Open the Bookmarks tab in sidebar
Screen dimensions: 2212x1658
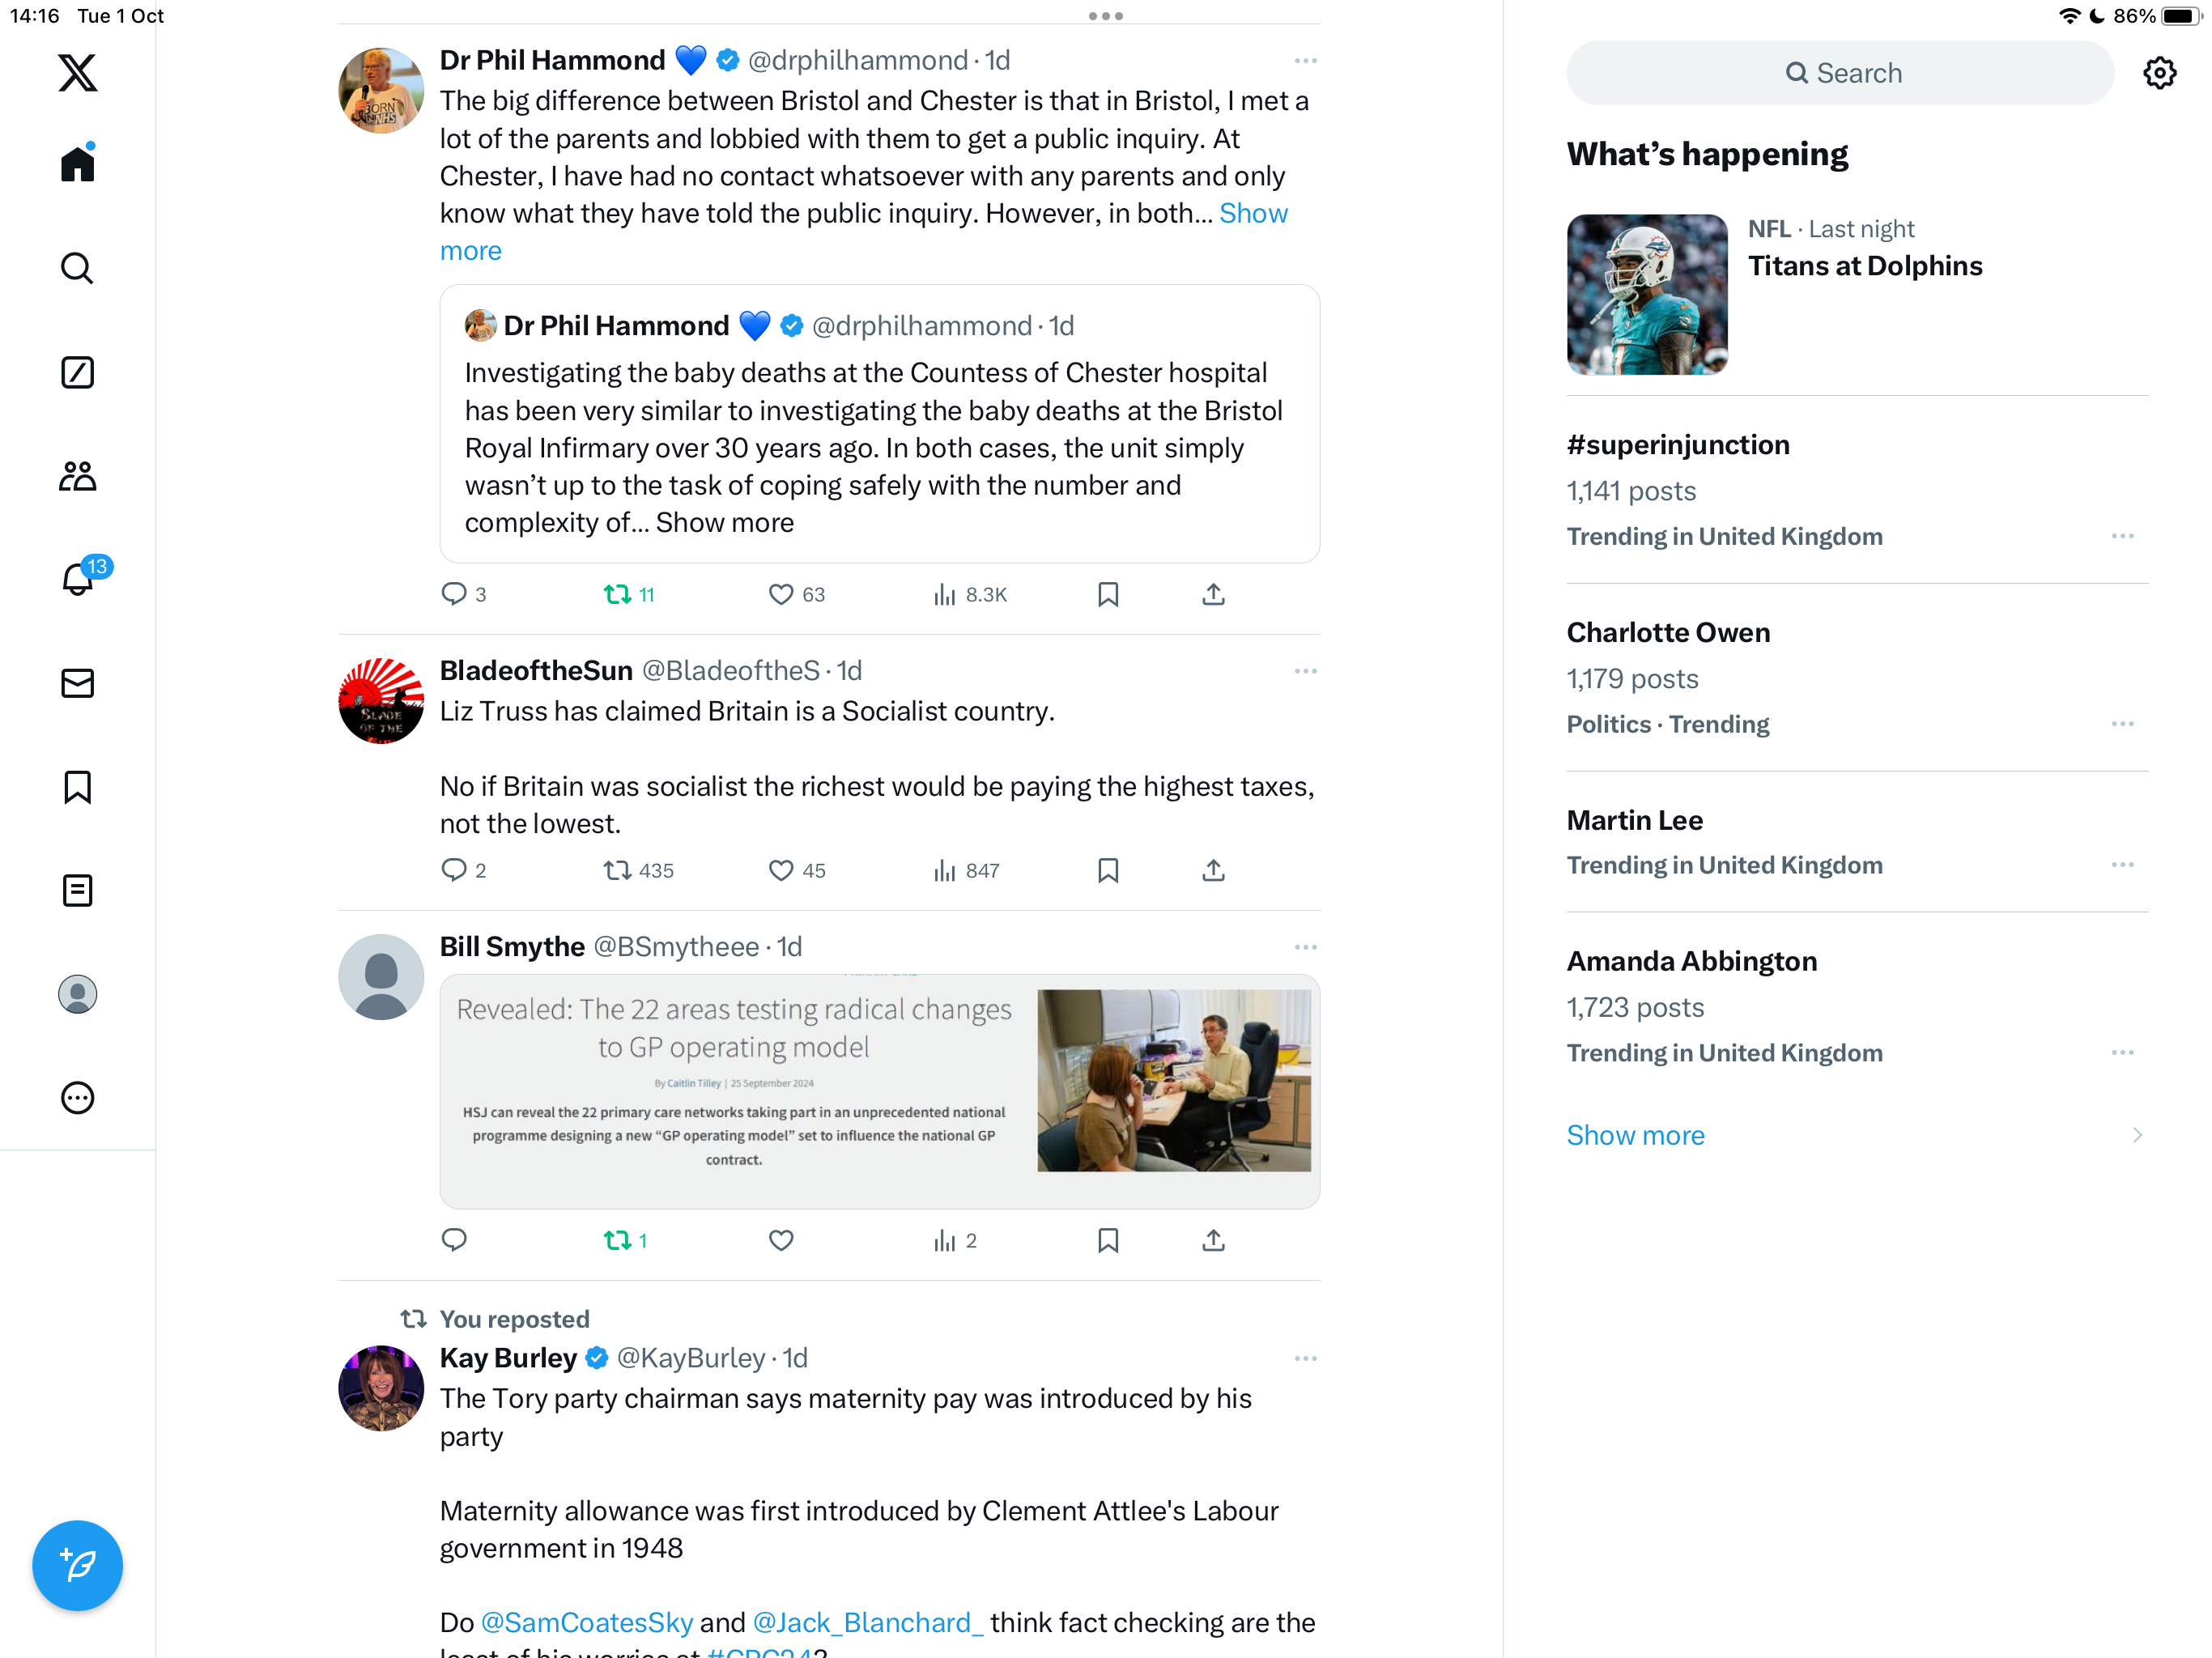click(x=78, y=787)
